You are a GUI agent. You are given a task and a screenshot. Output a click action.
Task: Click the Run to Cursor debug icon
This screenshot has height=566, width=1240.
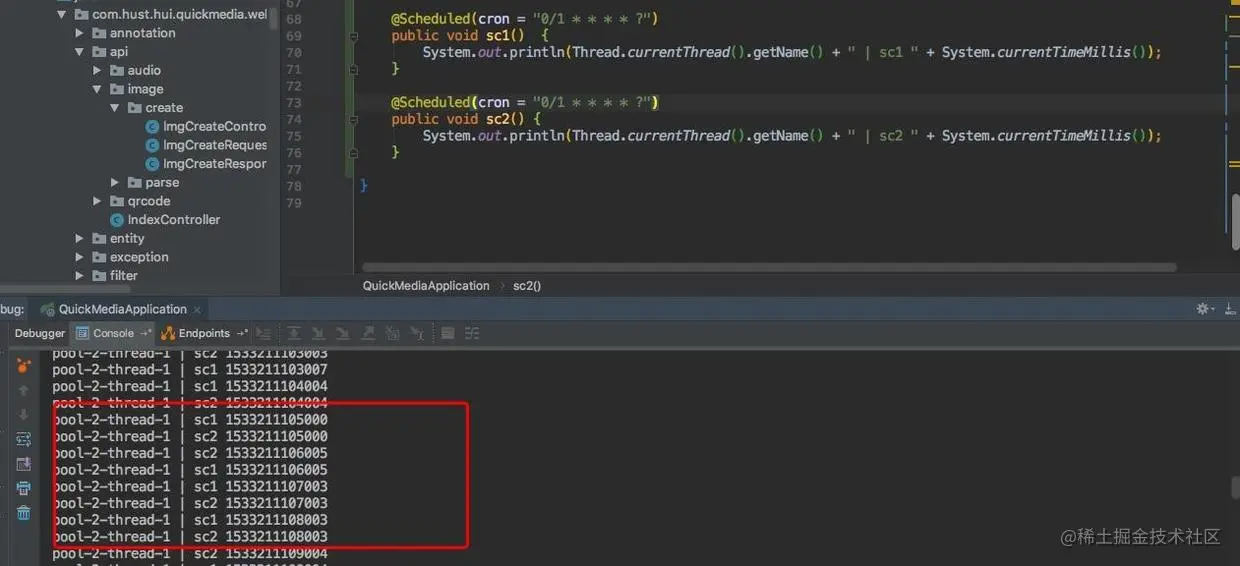point(417,333)
